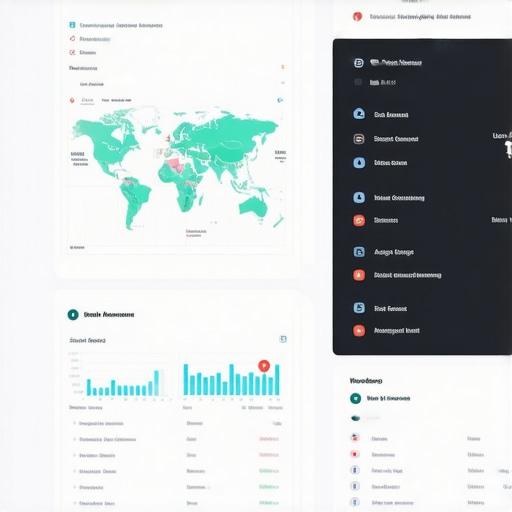Expand the first list row under the bar chart
Image resolution: width=512 pixels, height=512 pixels.
coord(75,423)
